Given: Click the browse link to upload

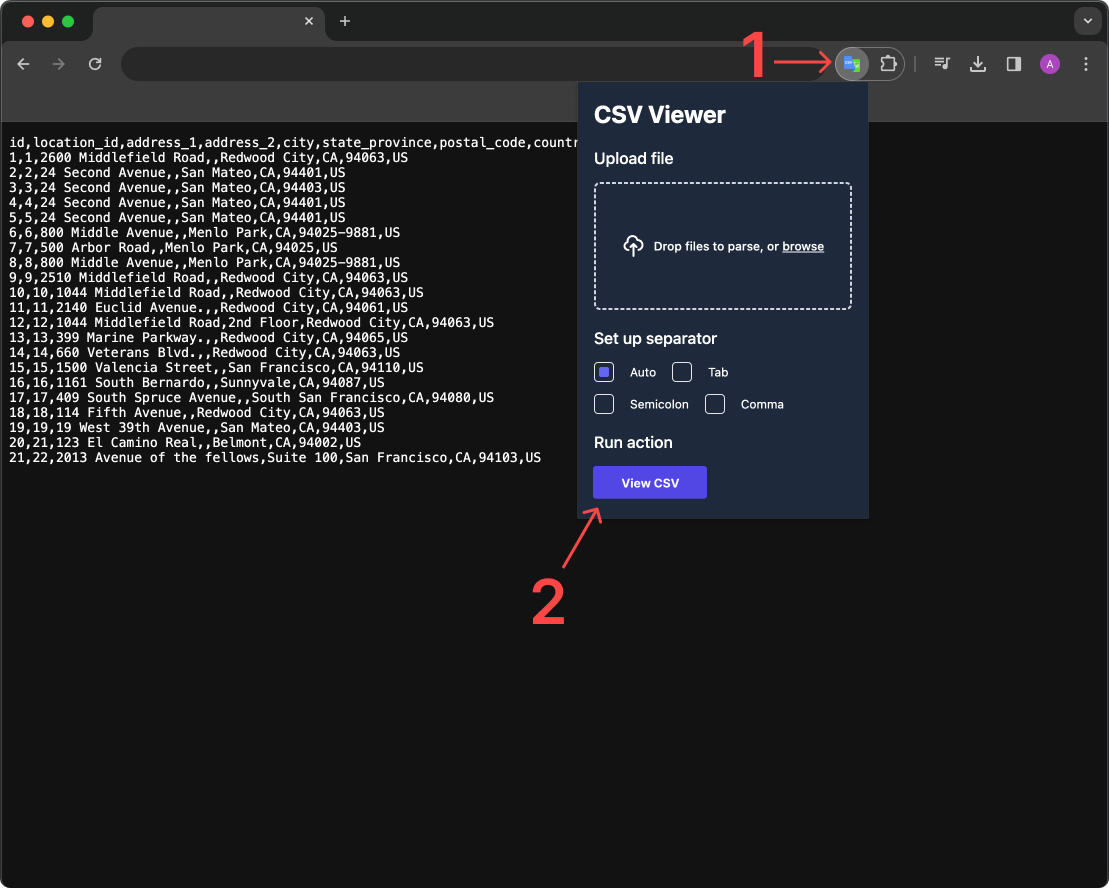Looking at the screenshot, I should [803, 247].
